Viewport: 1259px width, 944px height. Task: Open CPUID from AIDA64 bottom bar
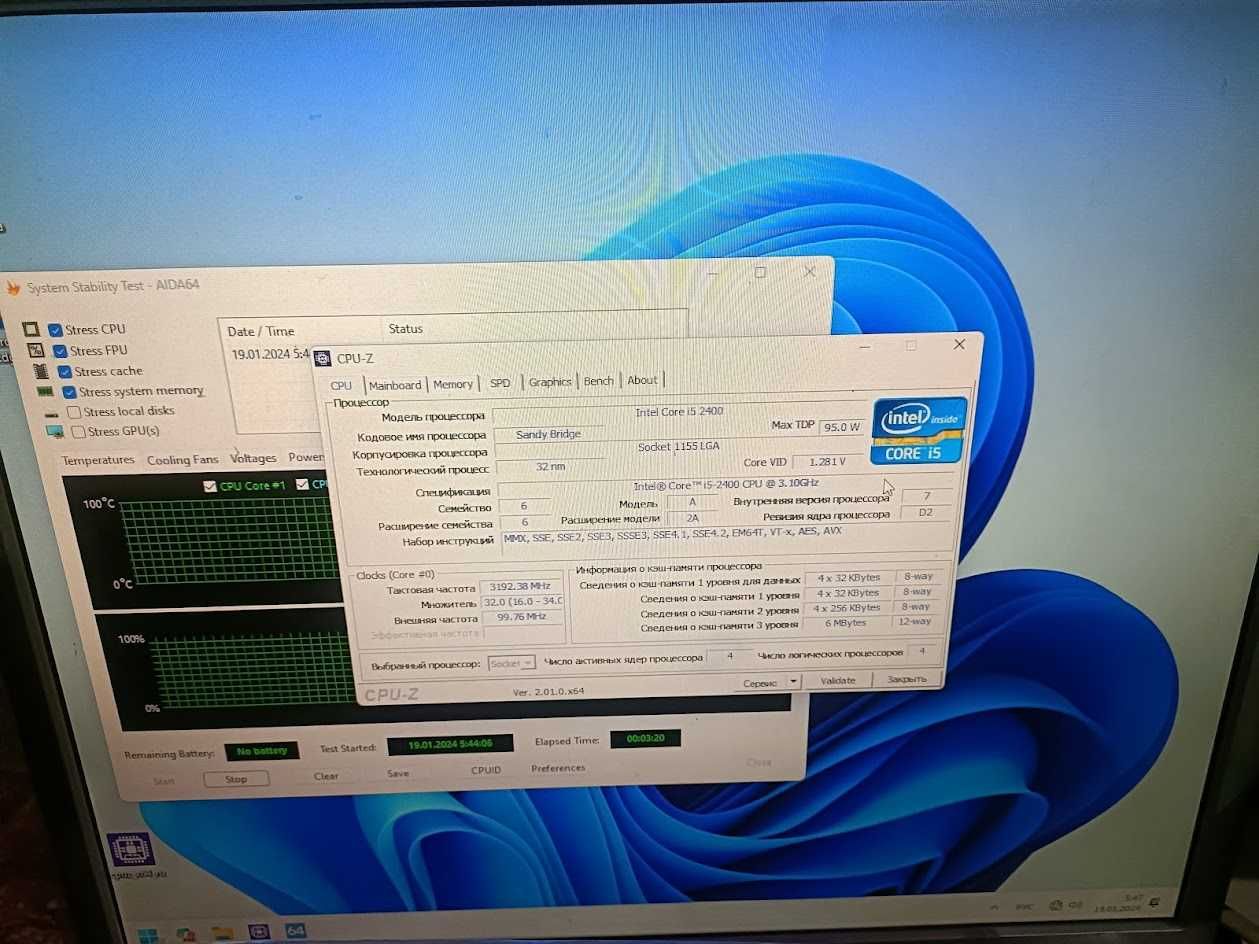tap(486, 770)
